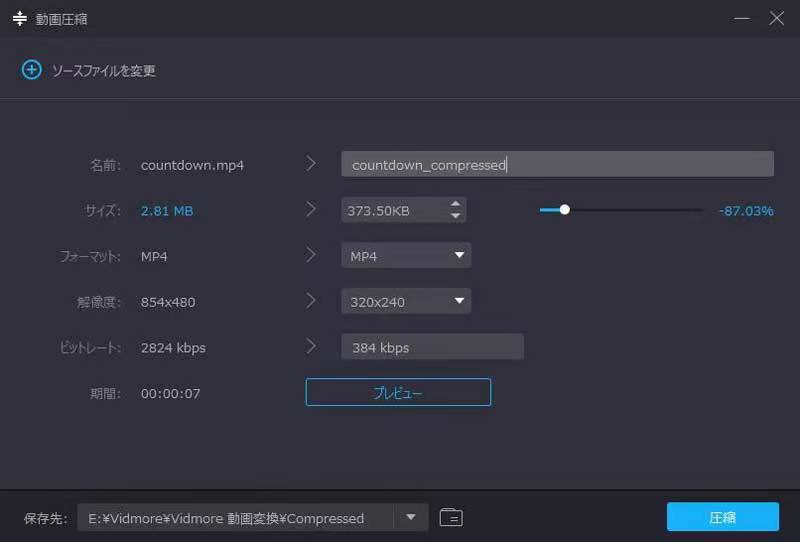Click the compression ratio slider handle
This screenshot has width=800, height=542.
click(x=565, y=210)
